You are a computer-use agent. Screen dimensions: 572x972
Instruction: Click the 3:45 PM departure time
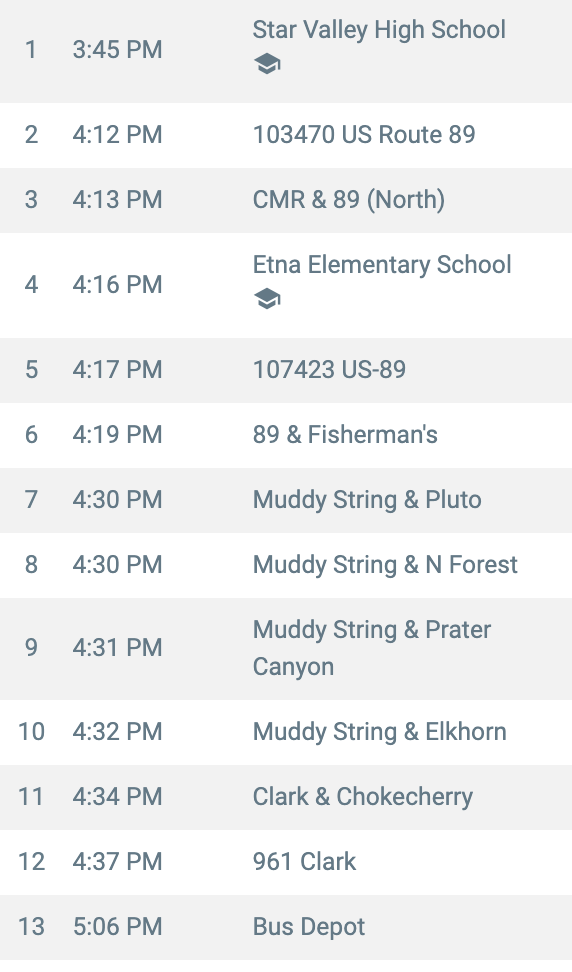coord(117,50)
